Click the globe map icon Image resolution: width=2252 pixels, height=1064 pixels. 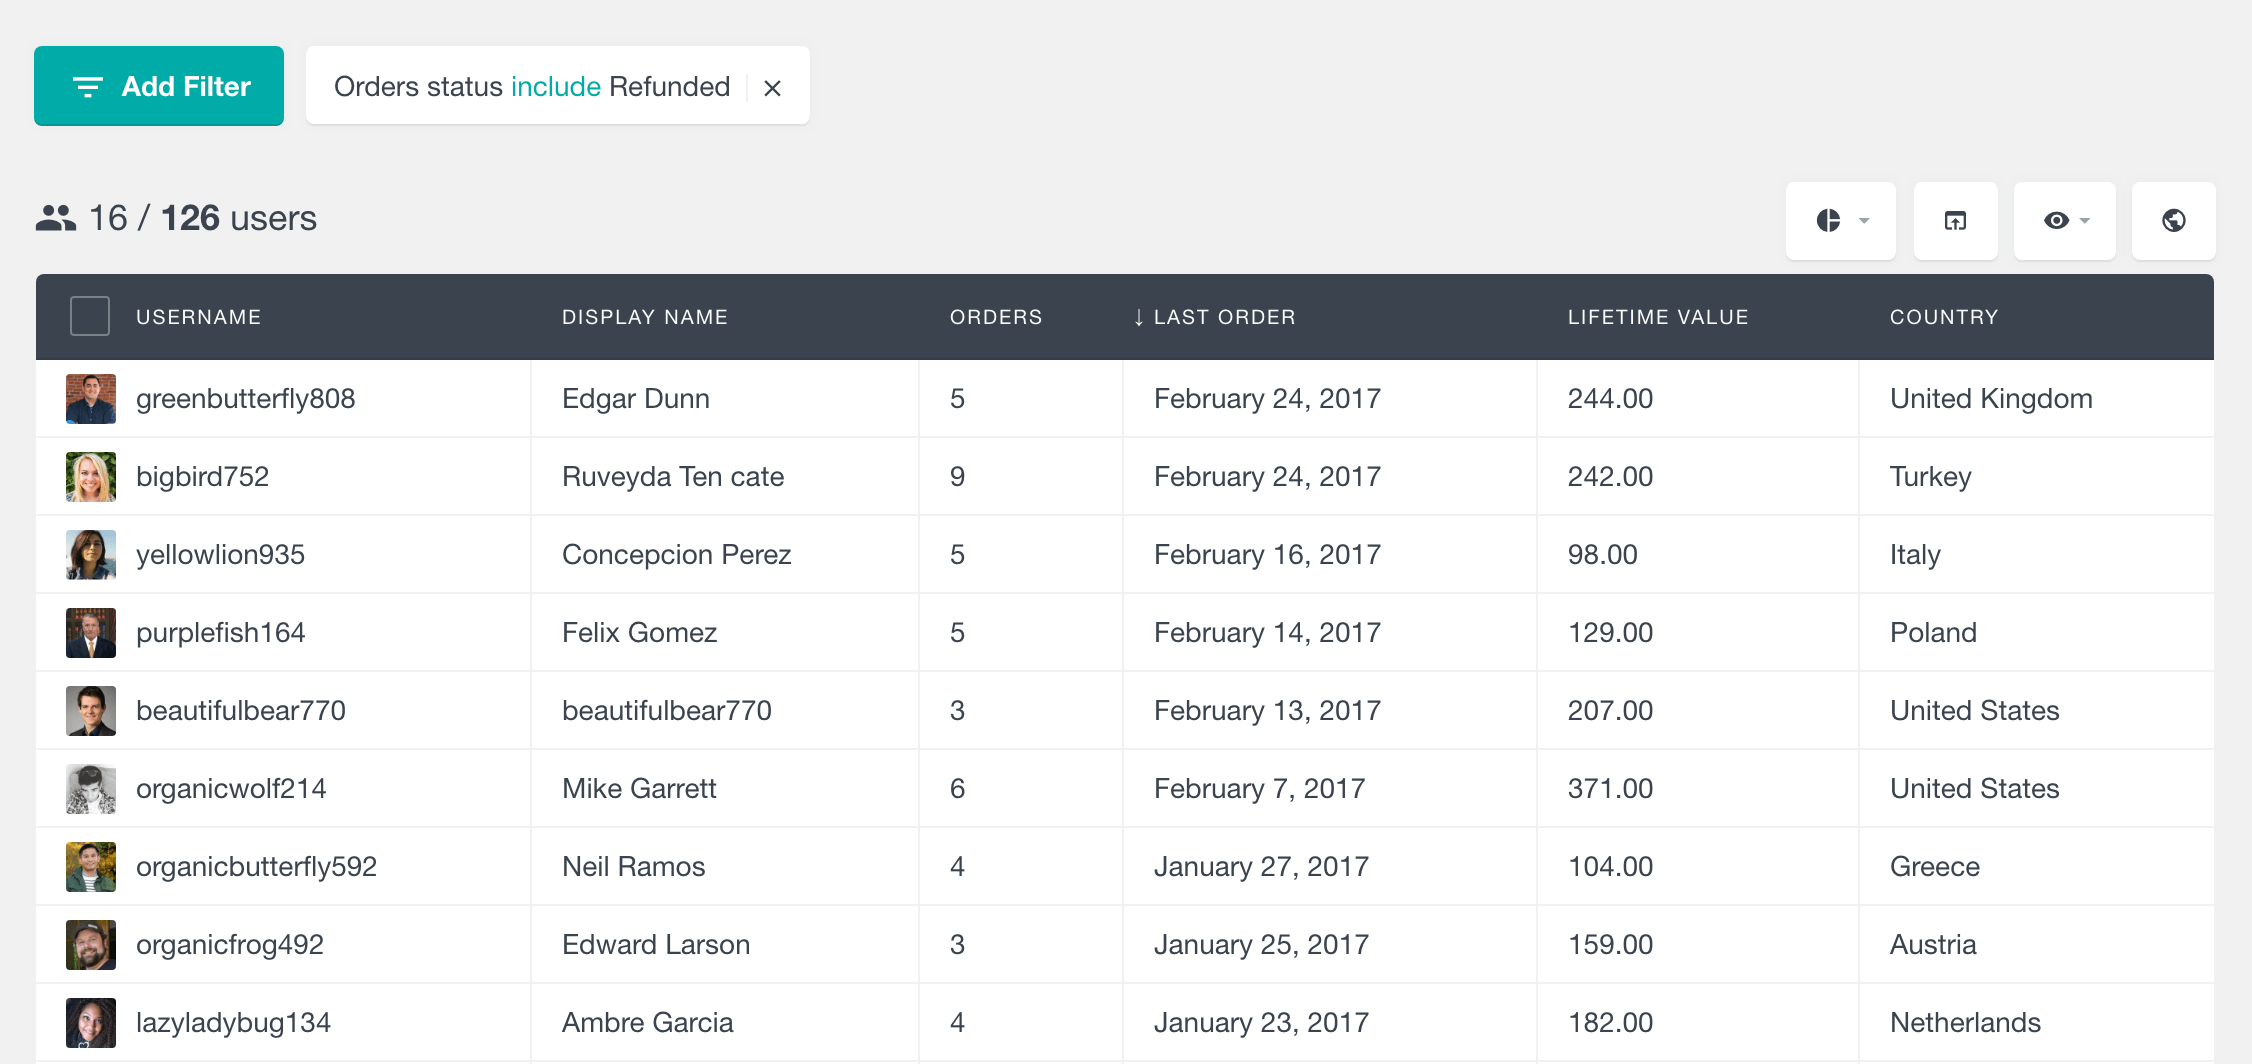(2173, 221)
